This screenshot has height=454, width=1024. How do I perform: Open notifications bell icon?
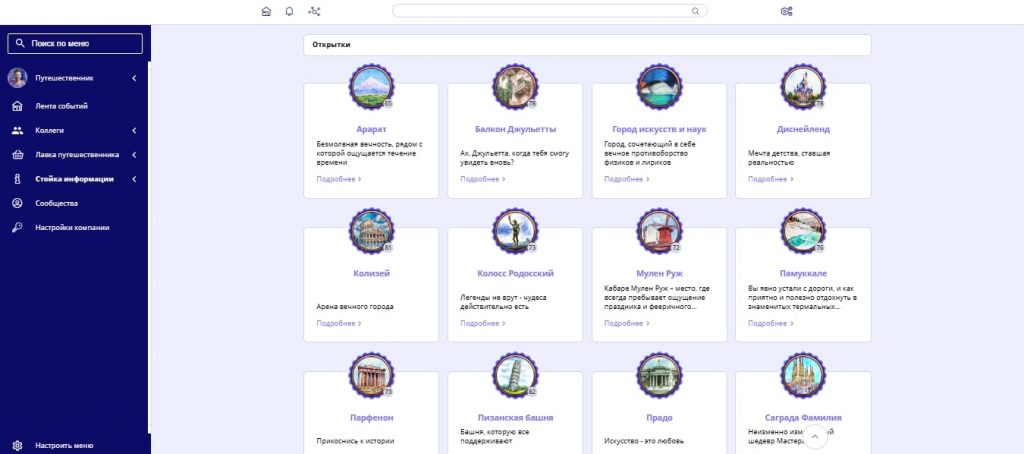290,12
